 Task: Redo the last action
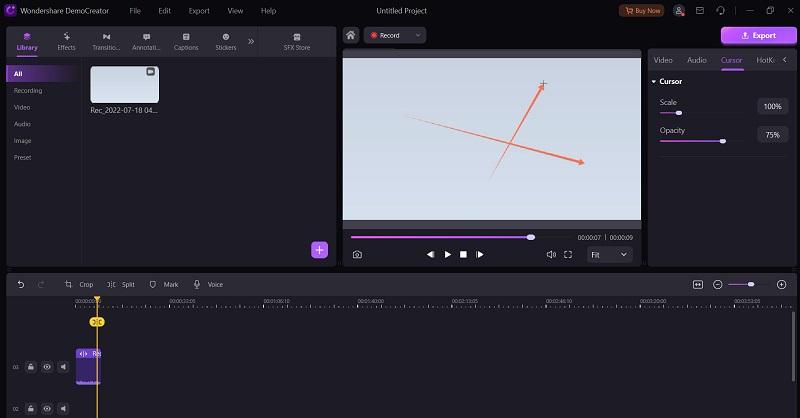tap(41, 284)
